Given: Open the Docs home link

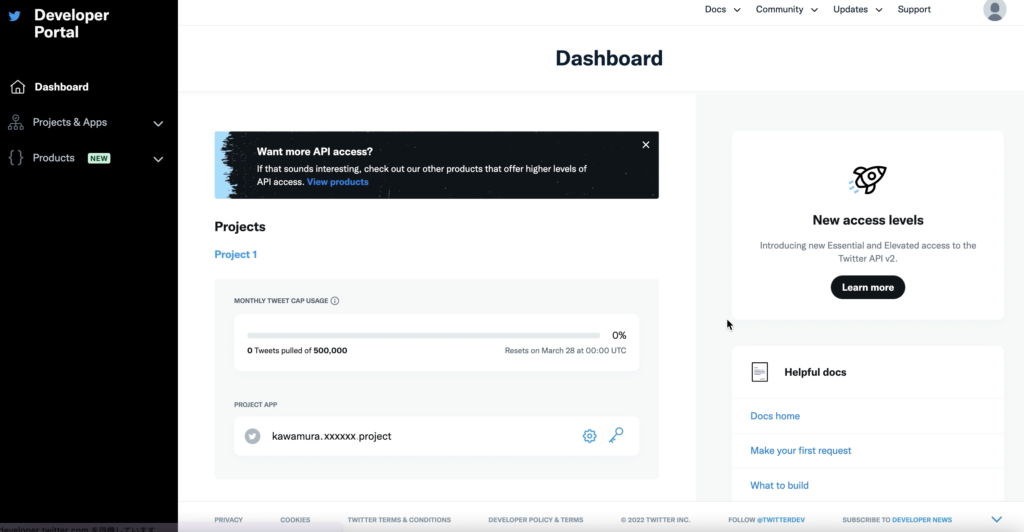Looking at the screenshot, I should [x=775, y=416].
